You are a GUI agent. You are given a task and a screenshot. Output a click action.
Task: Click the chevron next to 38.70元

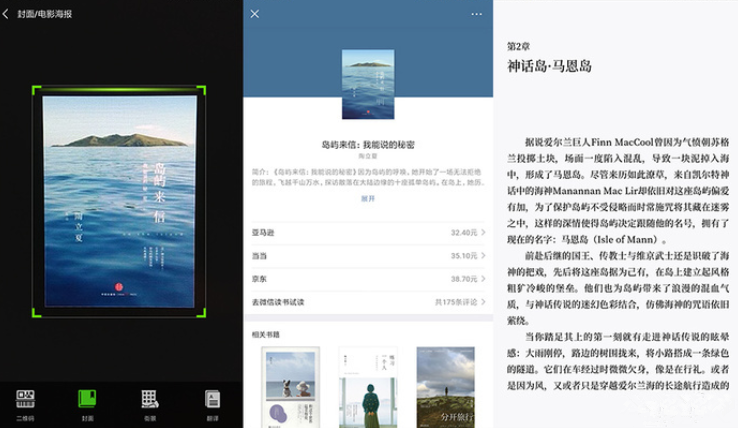[x=483, y=279]
